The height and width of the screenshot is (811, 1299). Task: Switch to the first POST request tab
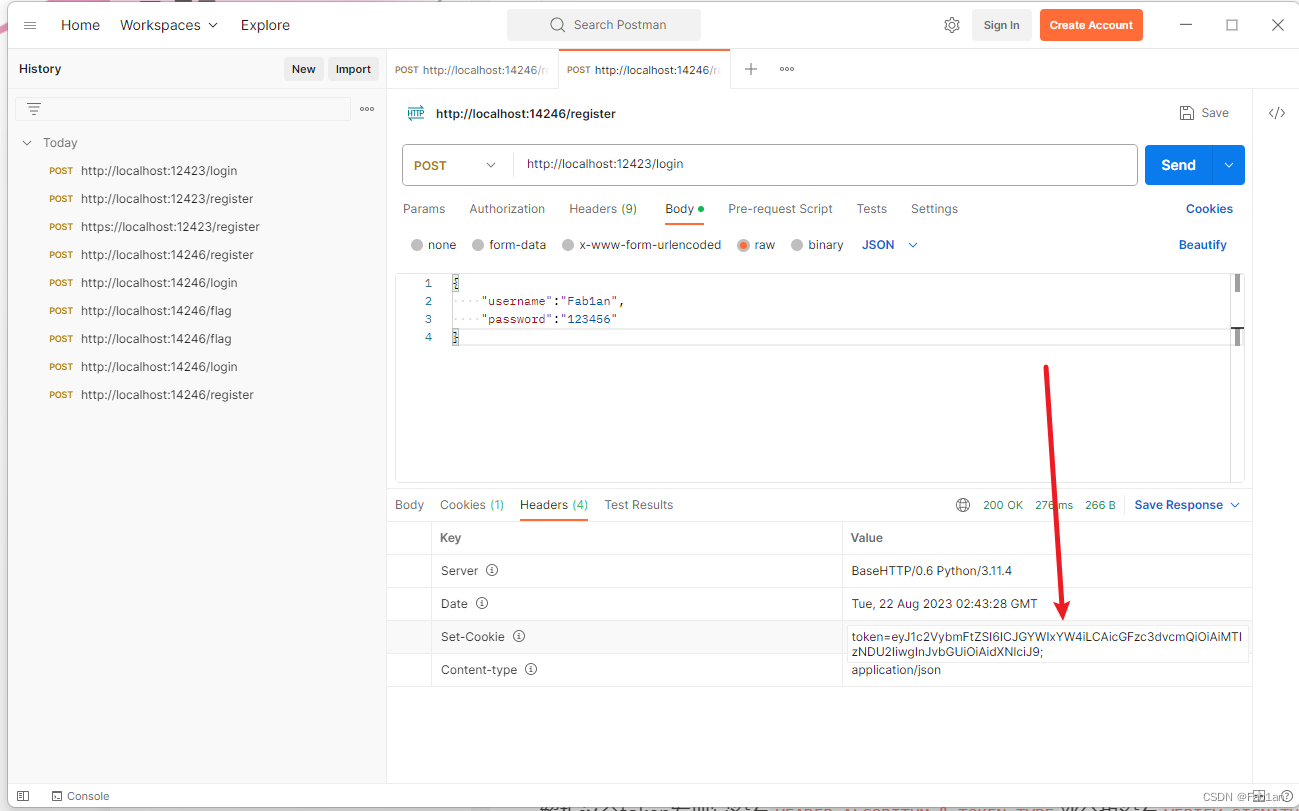pos(472,70)
